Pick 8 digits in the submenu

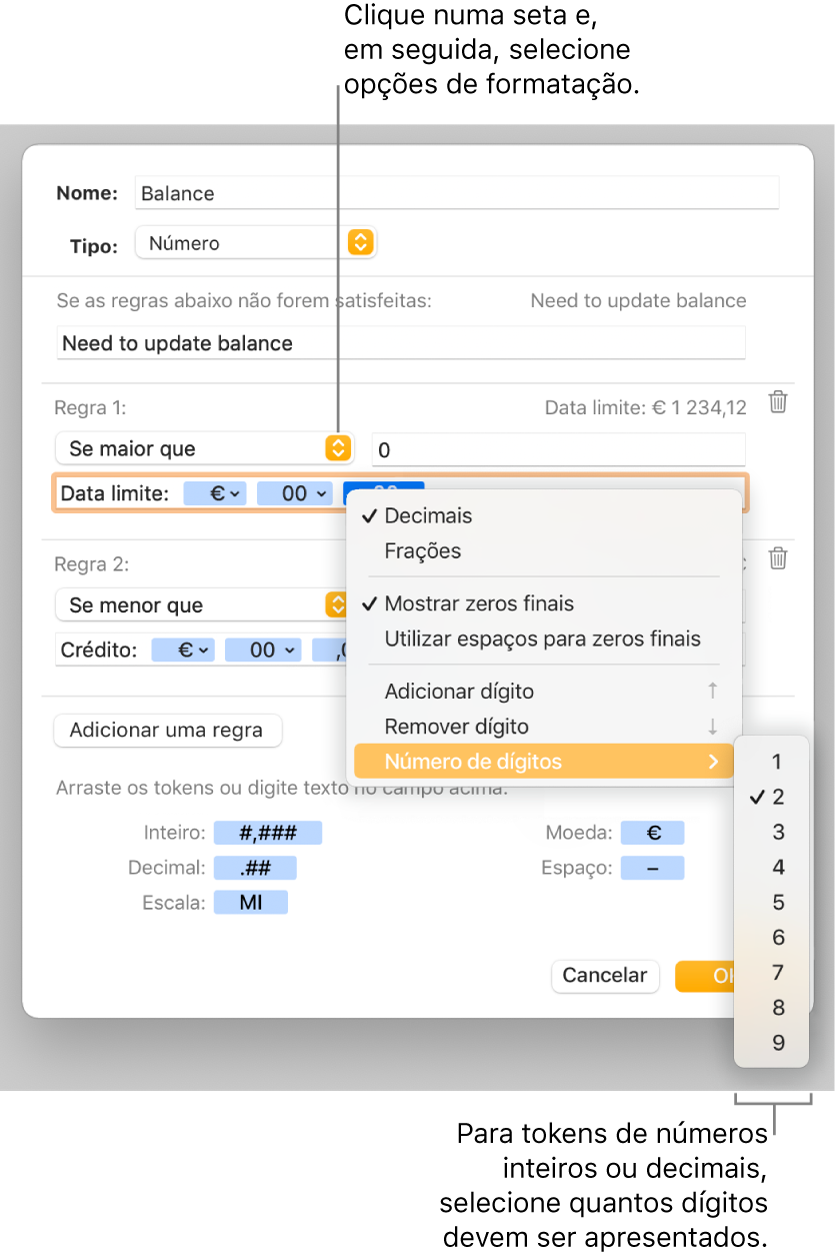(772, 1007)
